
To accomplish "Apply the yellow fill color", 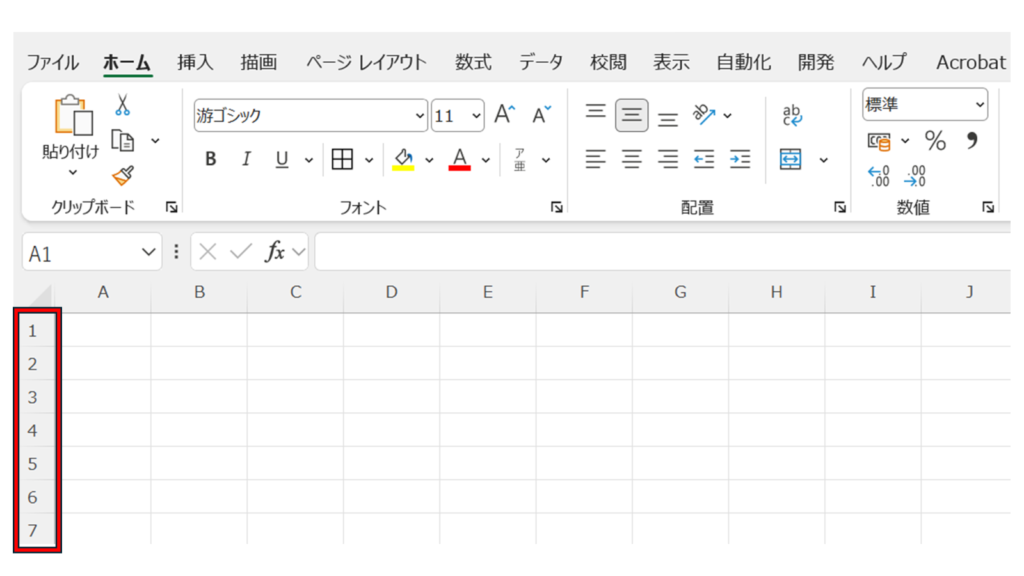I will (x=404, y=160).
